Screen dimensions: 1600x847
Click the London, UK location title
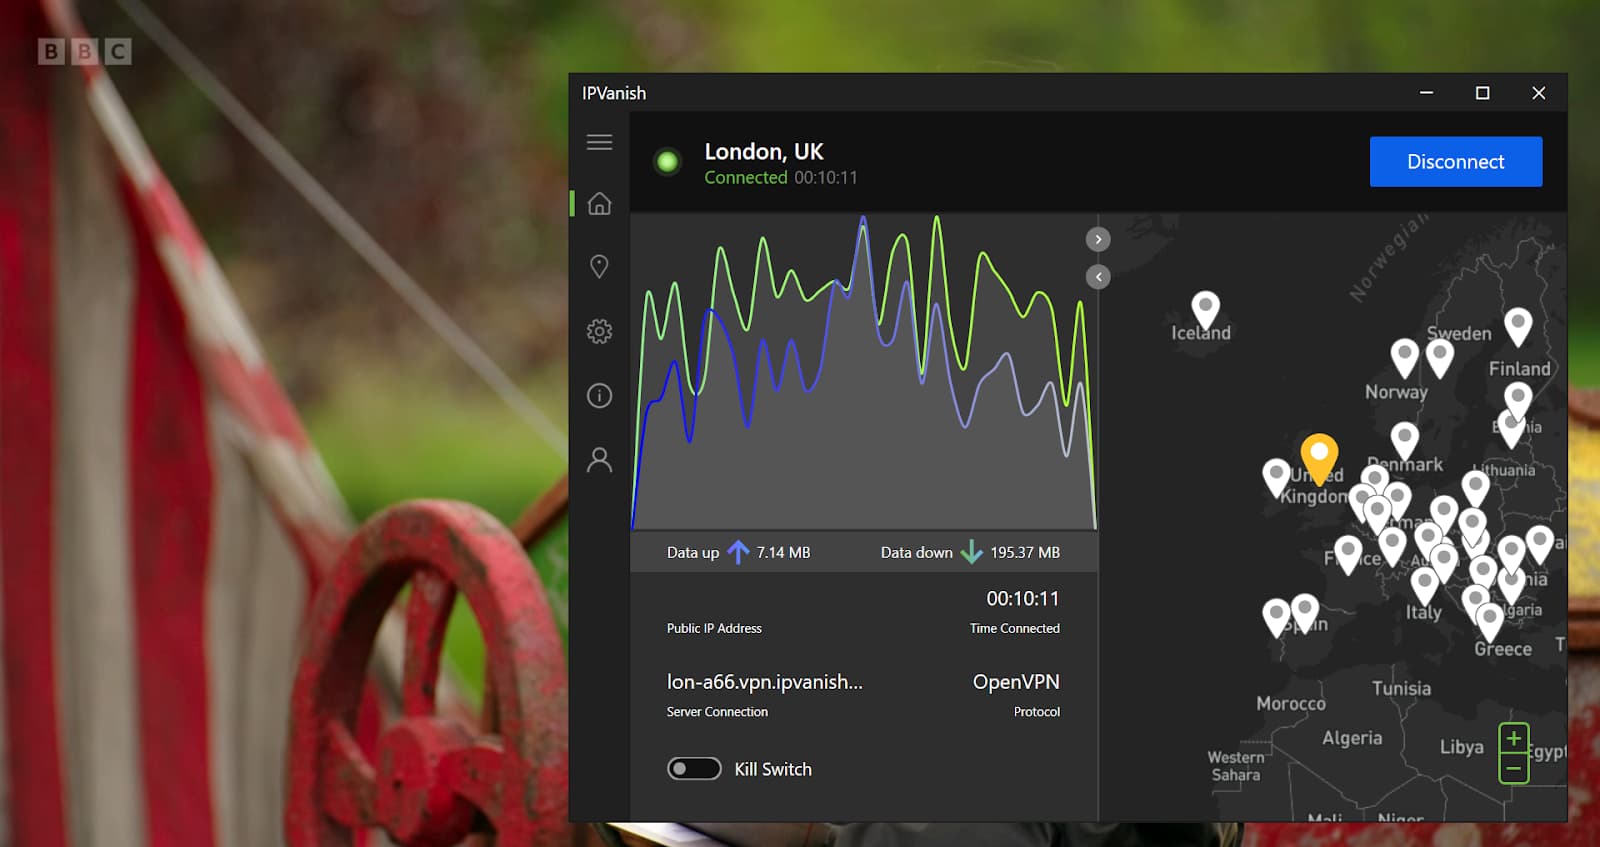[764, 152]
